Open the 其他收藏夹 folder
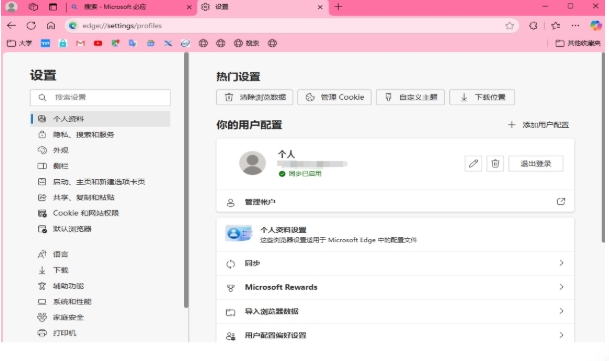This screenshot has width=609, height=361. [x=578, y=43]
